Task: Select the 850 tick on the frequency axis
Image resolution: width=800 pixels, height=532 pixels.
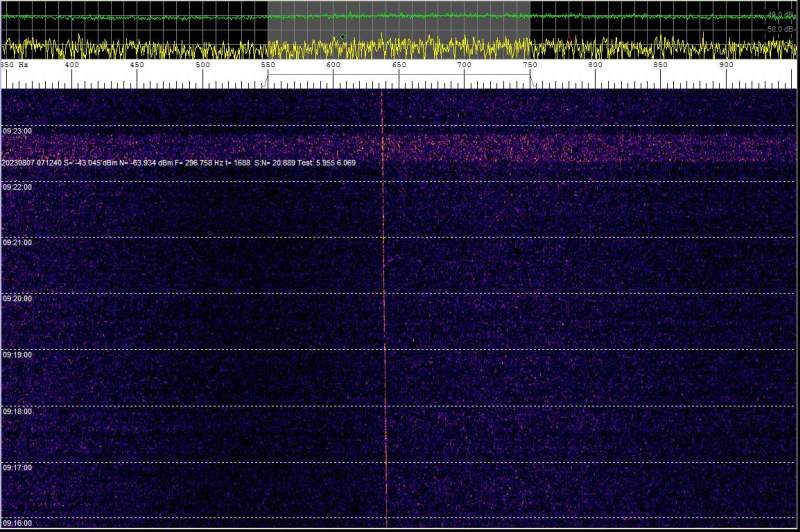Action: pos(661,65)
